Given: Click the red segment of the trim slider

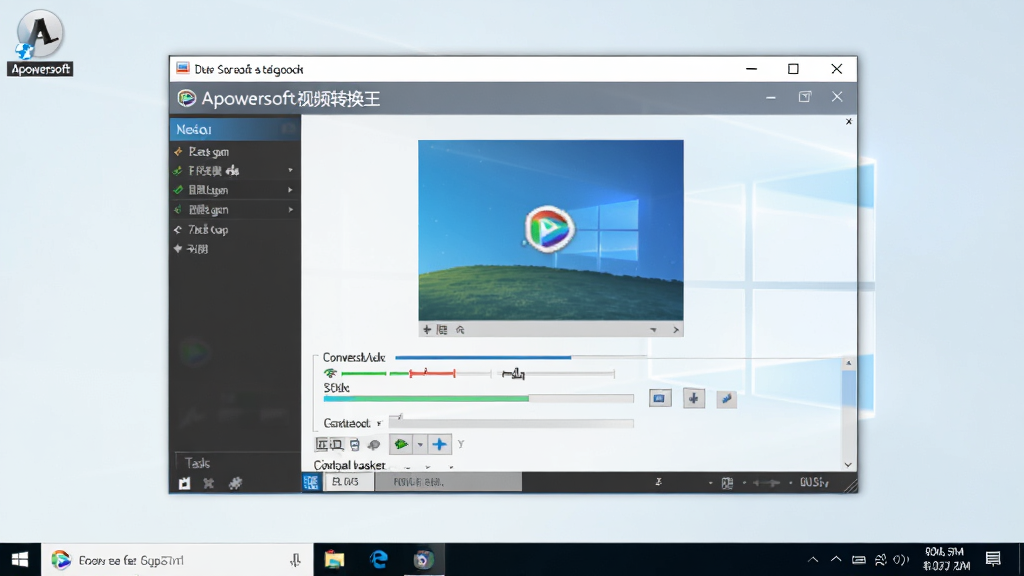Looking at the screenshot, I should pyautogui.click(x=432, y=373).
